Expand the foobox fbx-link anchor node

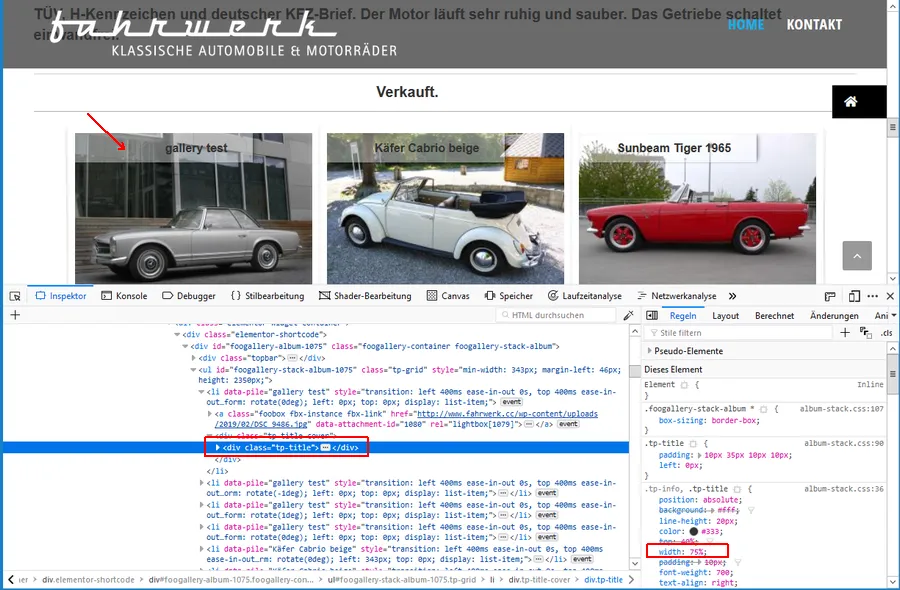tap(210, 414)
